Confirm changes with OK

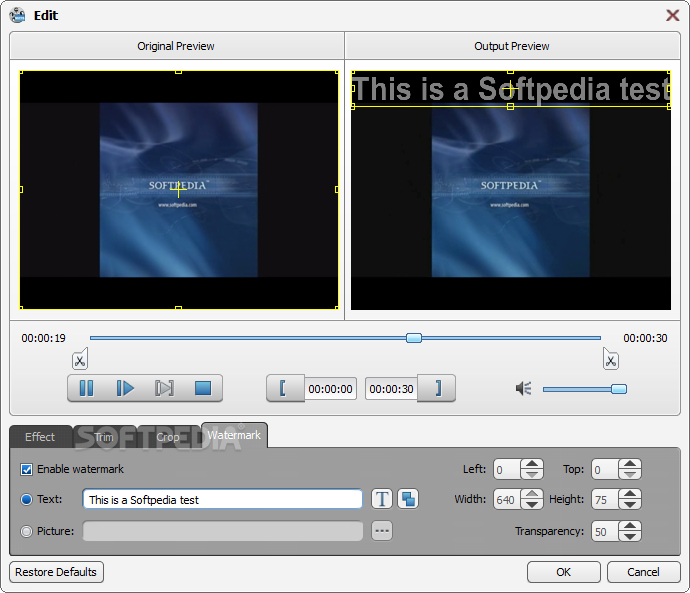coord(564,572)
